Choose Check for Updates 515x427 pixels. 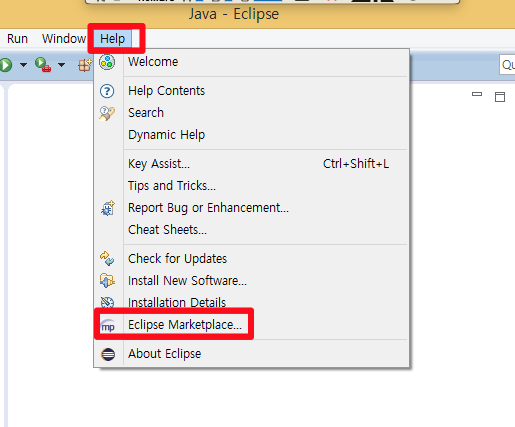[251, 259]
